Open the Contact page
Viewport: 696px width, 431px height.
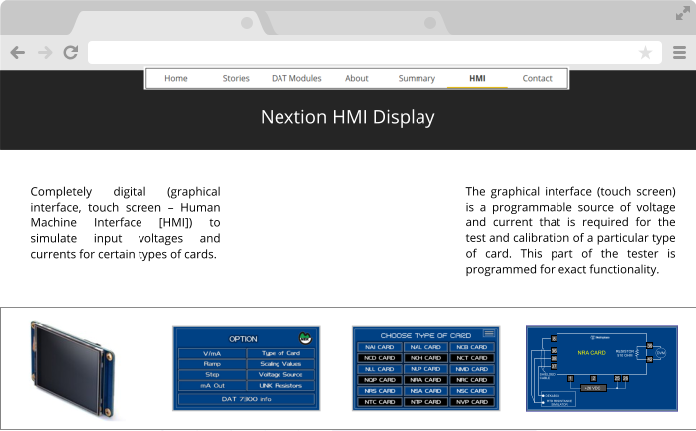tap(537, 78)
